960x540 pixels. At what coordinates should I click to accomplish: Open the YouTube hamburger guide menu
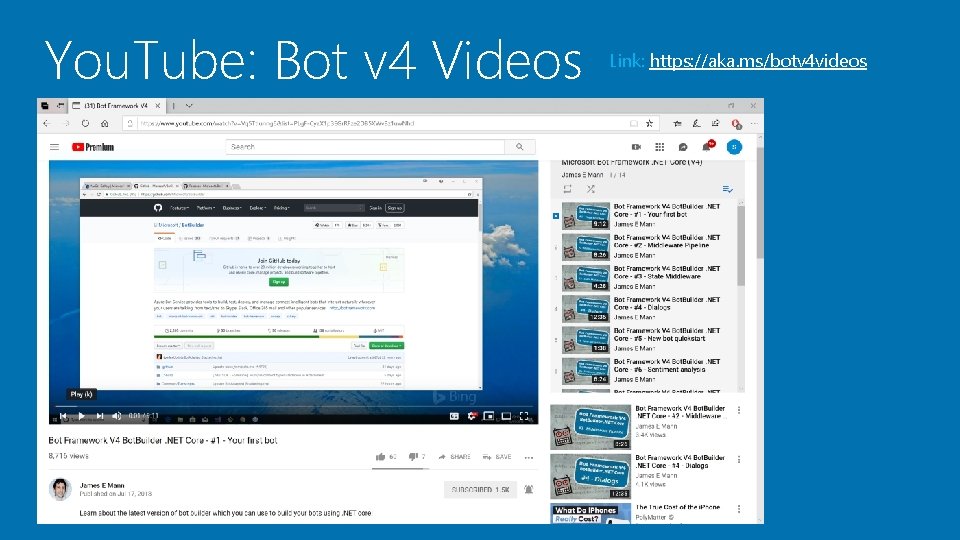tap(54, 147)
